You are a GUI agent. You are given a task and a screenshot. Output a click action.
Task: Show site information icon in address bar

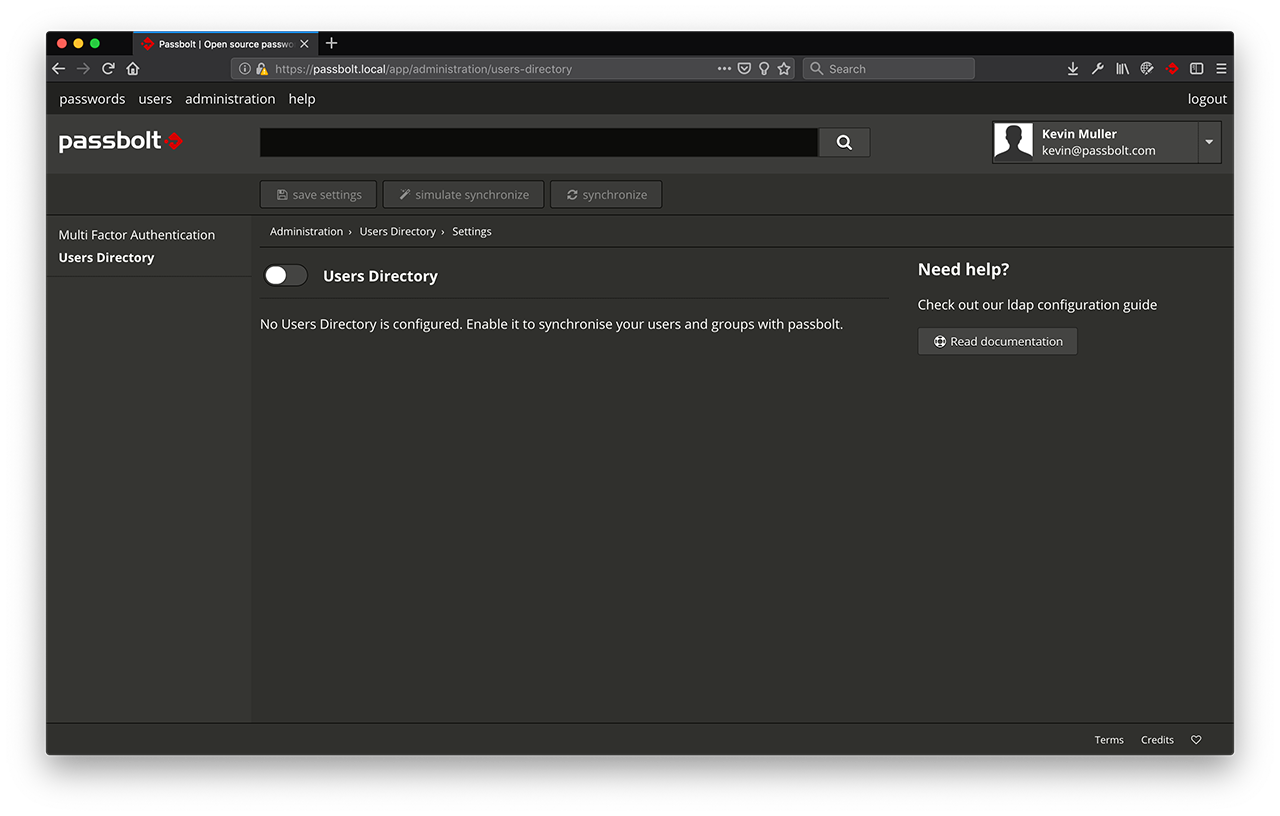coord(245,69)
